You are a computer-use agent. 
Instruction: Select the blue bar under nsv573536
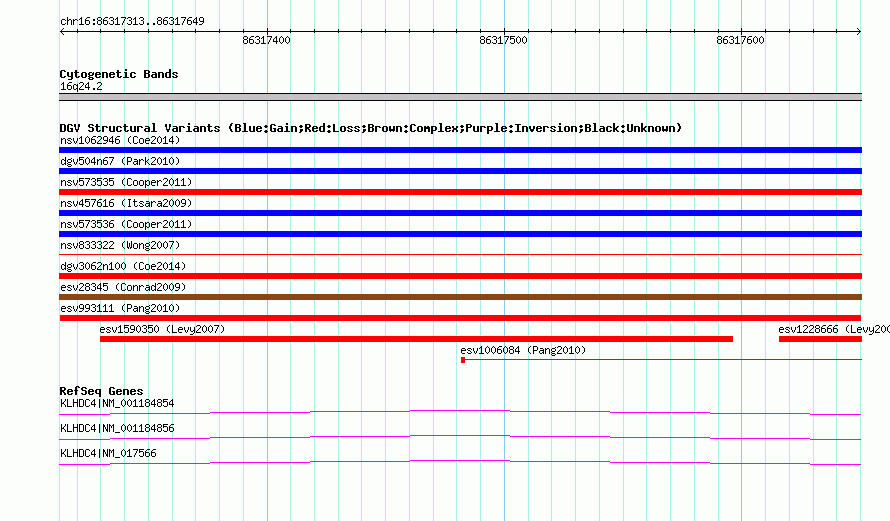(460, 234)
